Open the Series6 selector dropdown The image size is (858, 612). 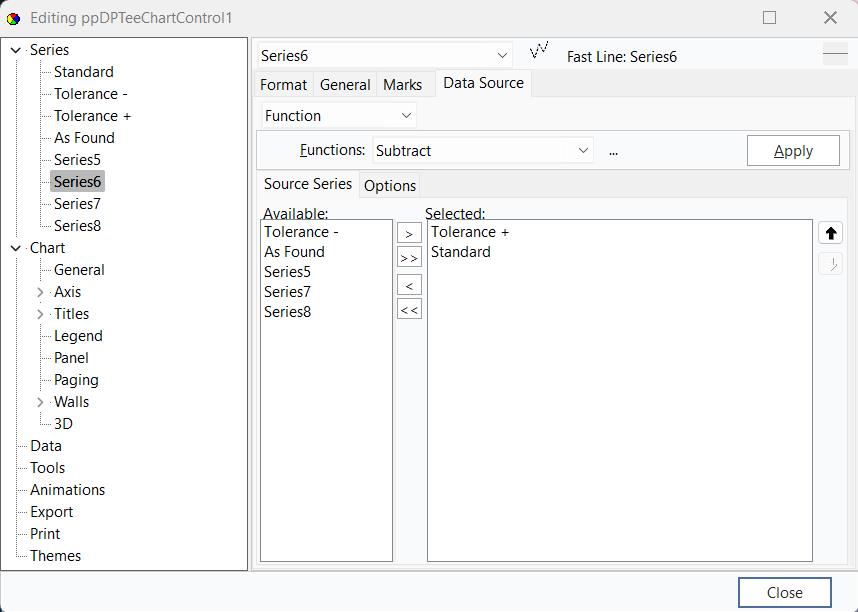(x=502, y=56)
